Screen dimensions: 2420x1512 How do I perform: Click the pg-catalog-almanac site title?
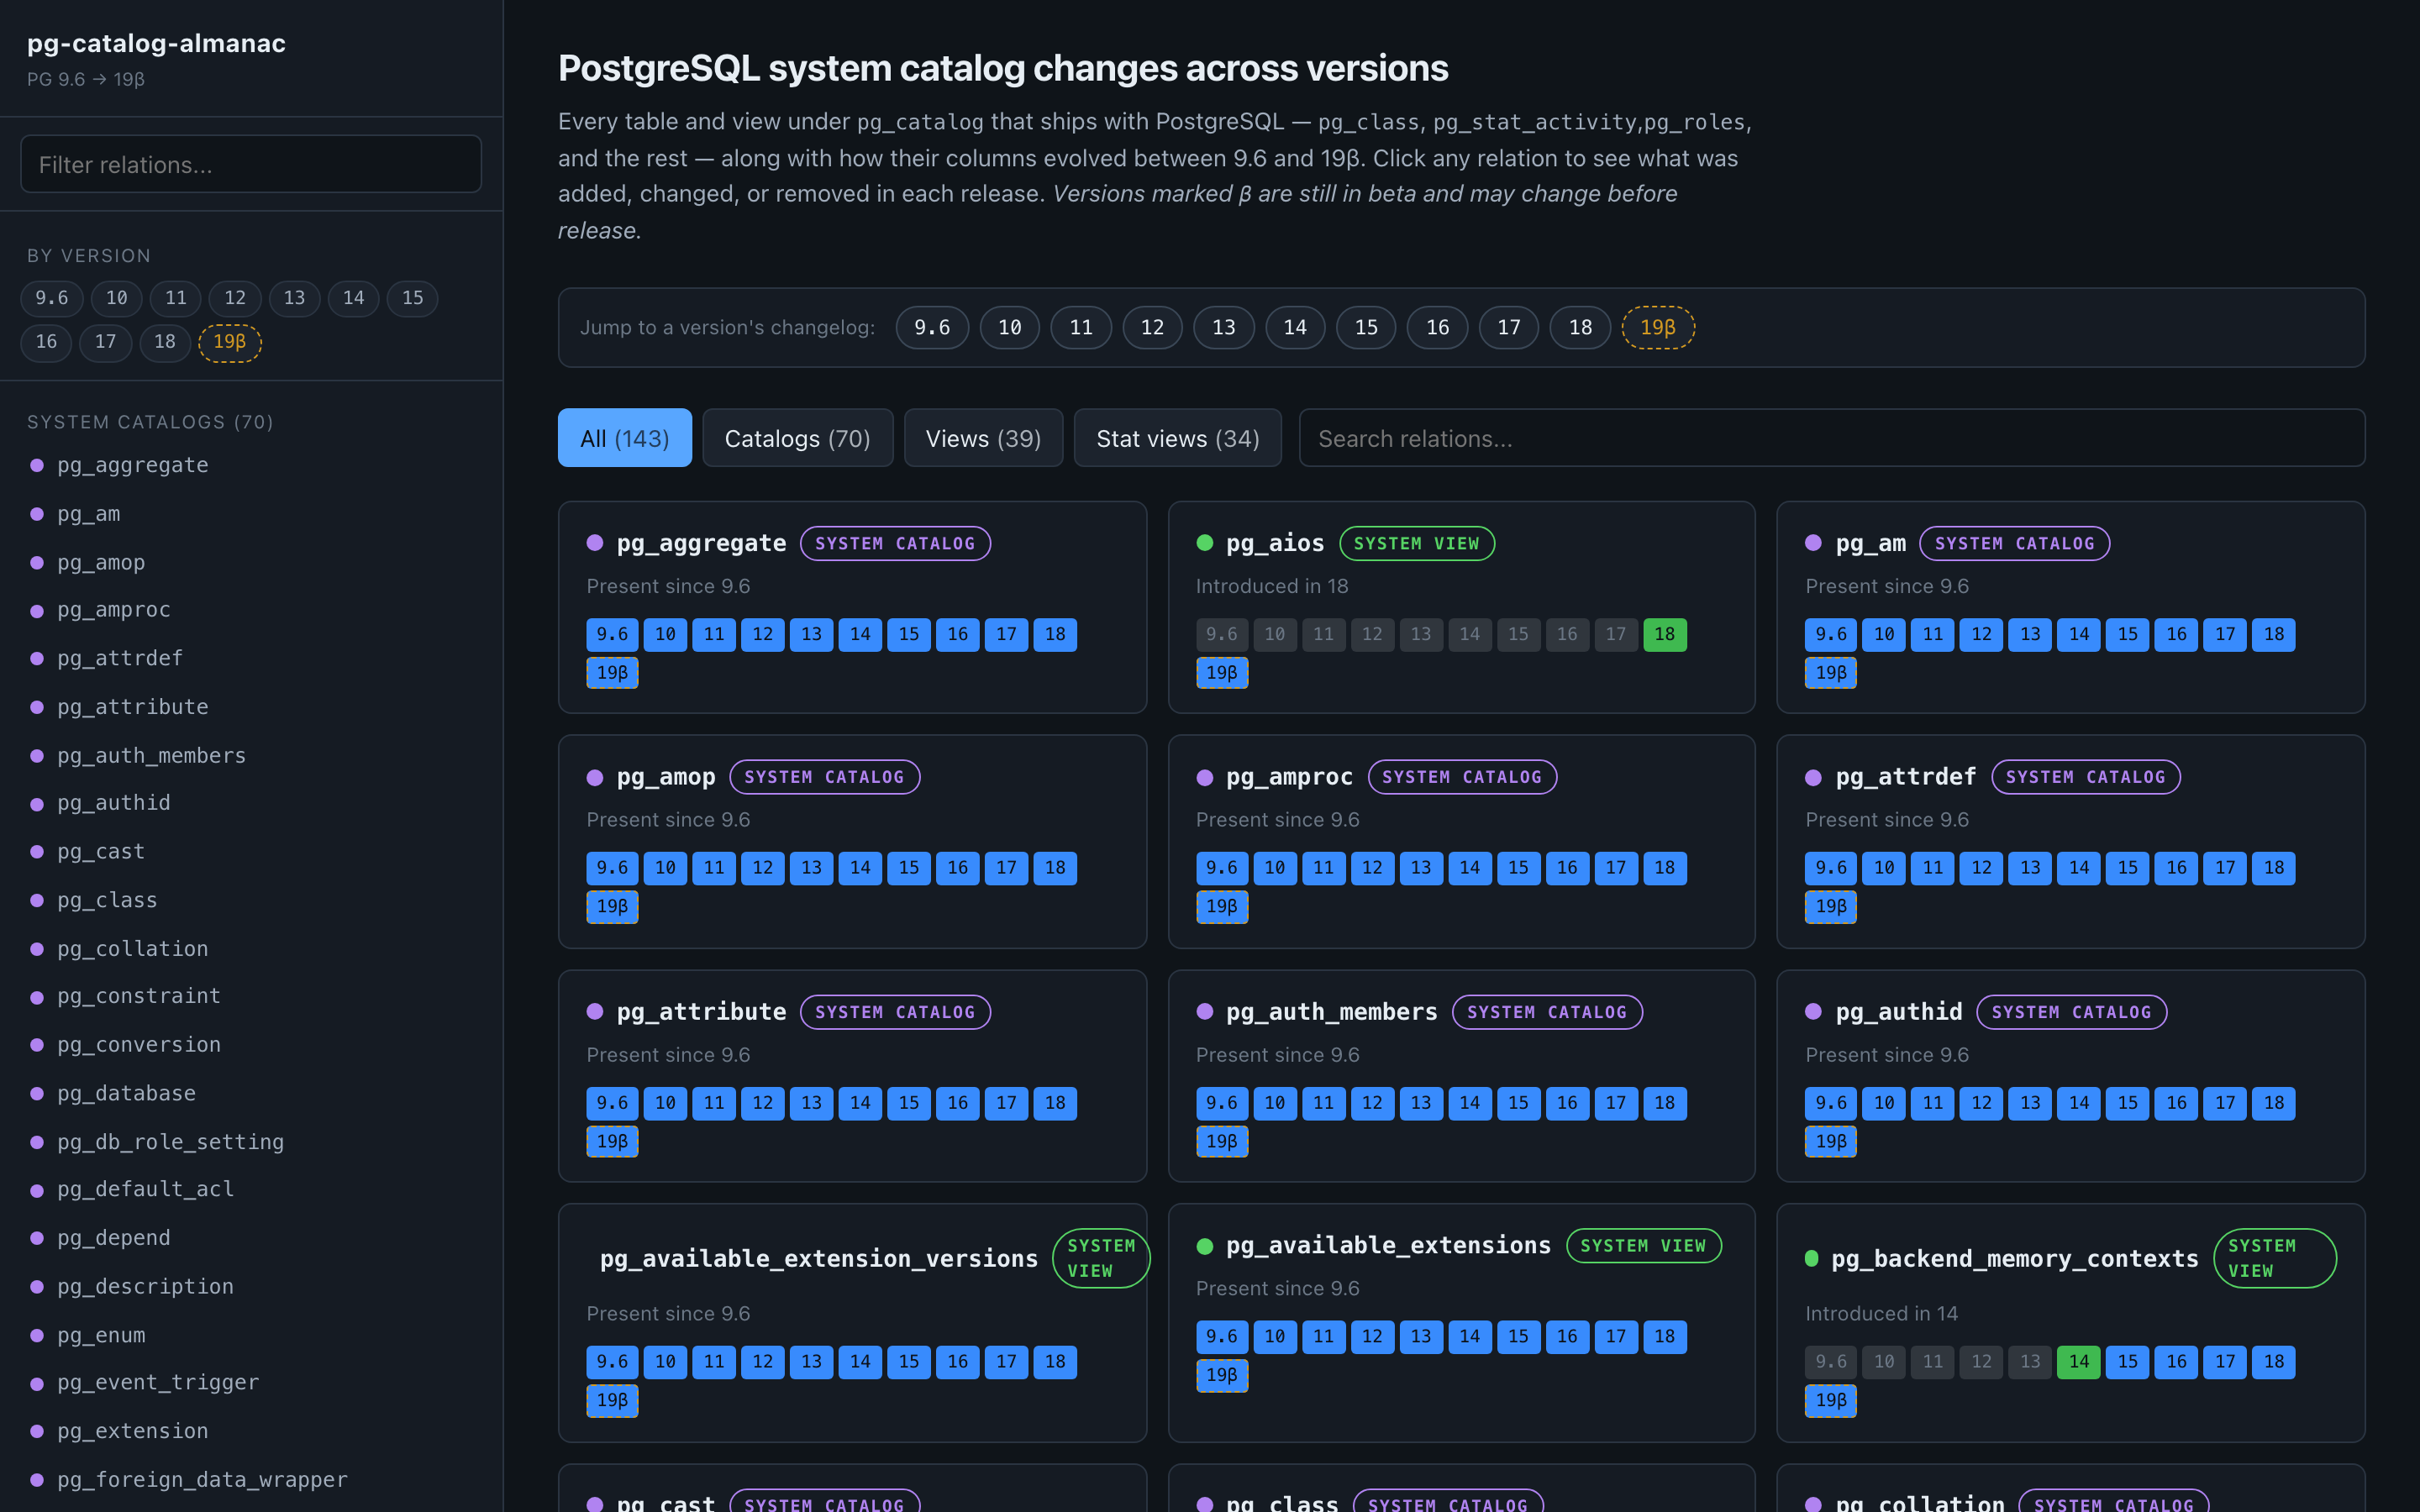(x=156, y=43)
